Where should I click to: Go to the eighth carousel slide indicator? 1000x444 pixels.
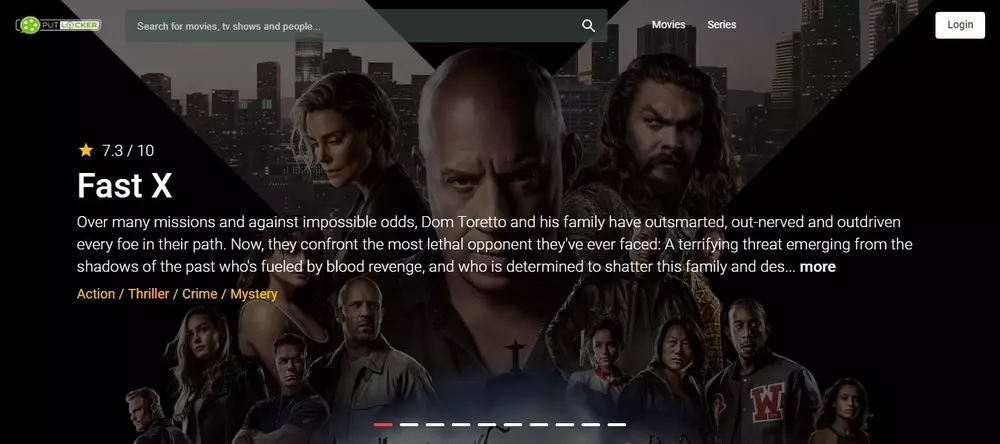pyautogui.click(x=565, y=424)
